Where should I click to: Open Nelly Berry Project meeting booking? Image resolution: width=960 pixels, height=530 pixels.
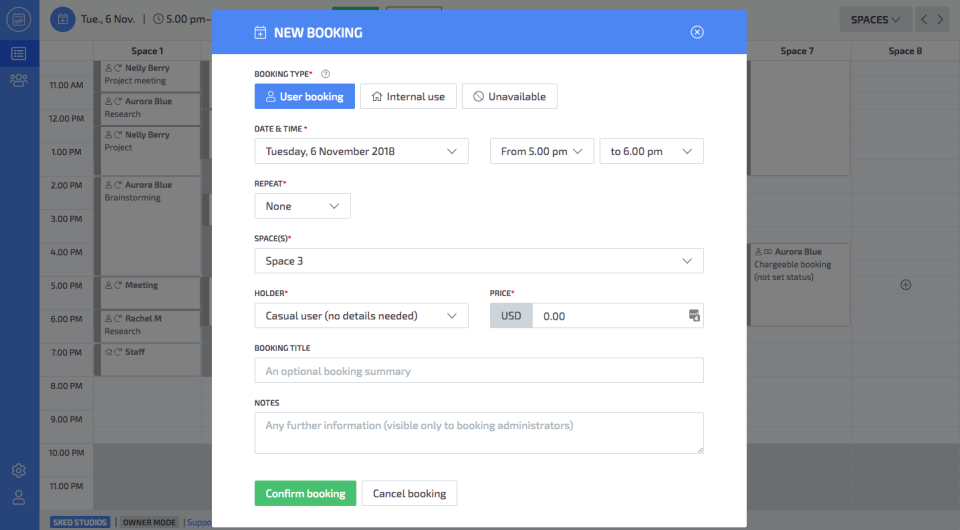coord(147,75)
